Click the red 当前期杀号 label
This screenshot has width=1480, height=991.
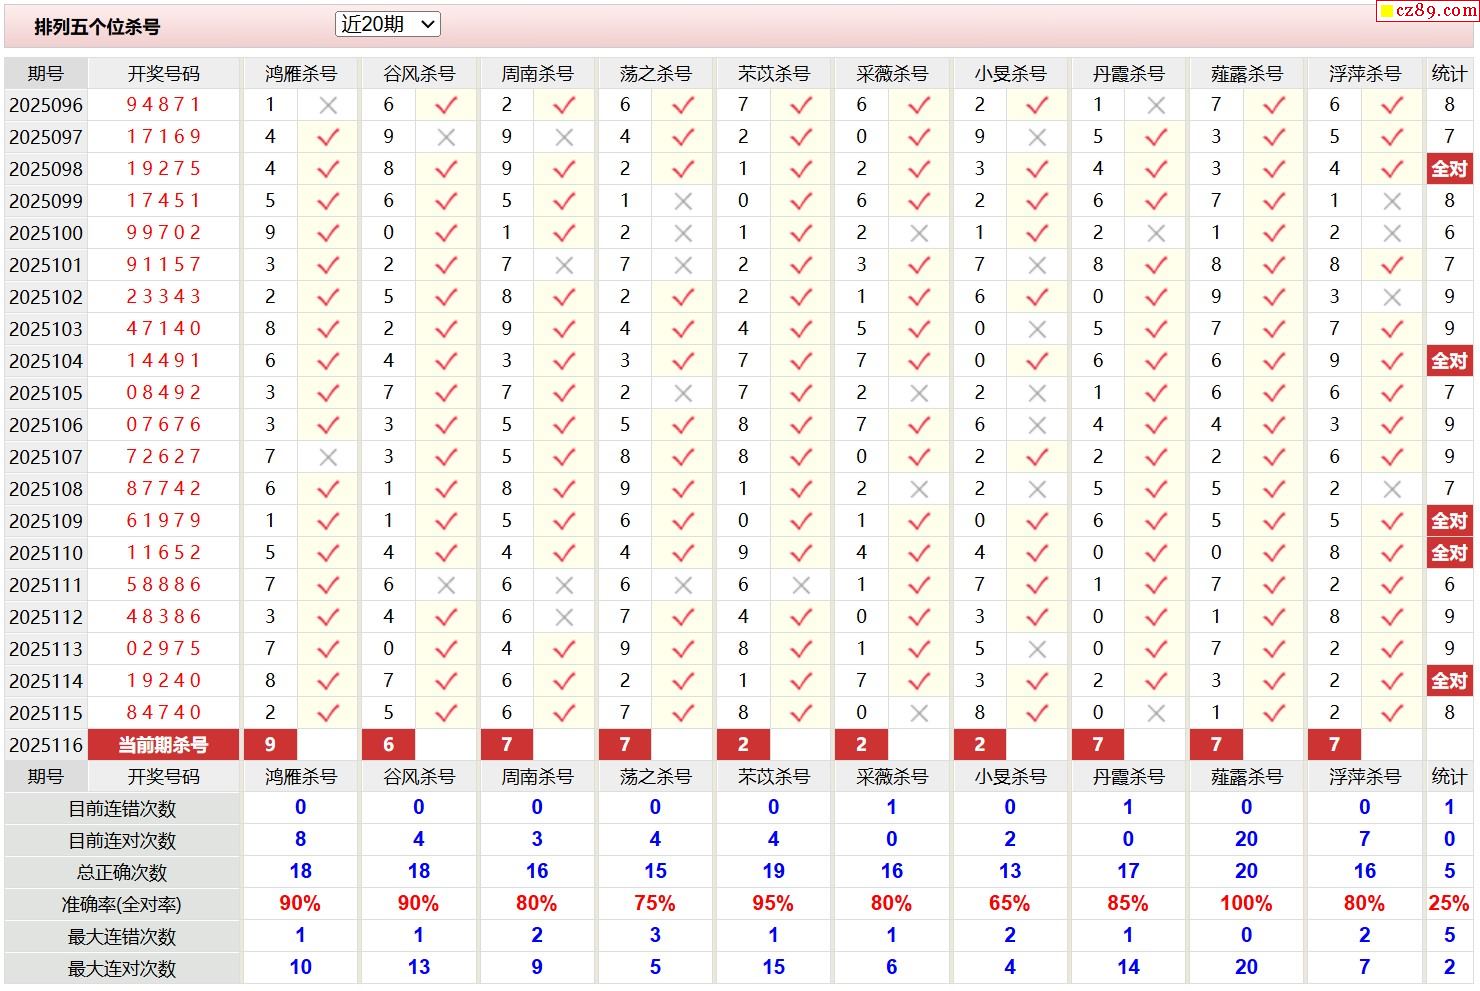pos(164,745)
